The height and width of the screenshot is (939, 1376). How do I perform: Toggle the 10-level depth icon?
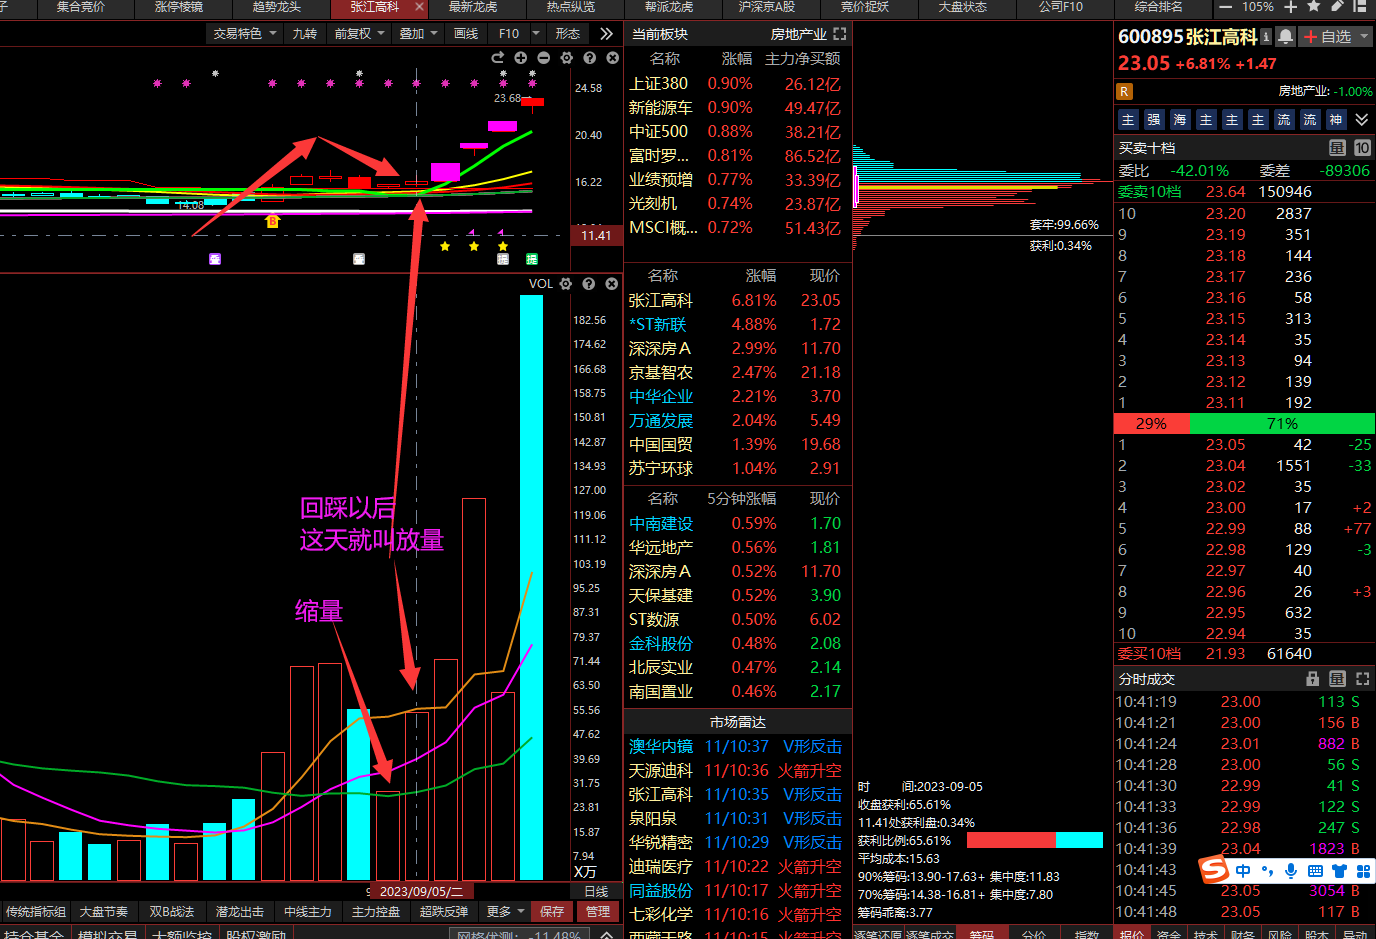(x=1362, y=148)
